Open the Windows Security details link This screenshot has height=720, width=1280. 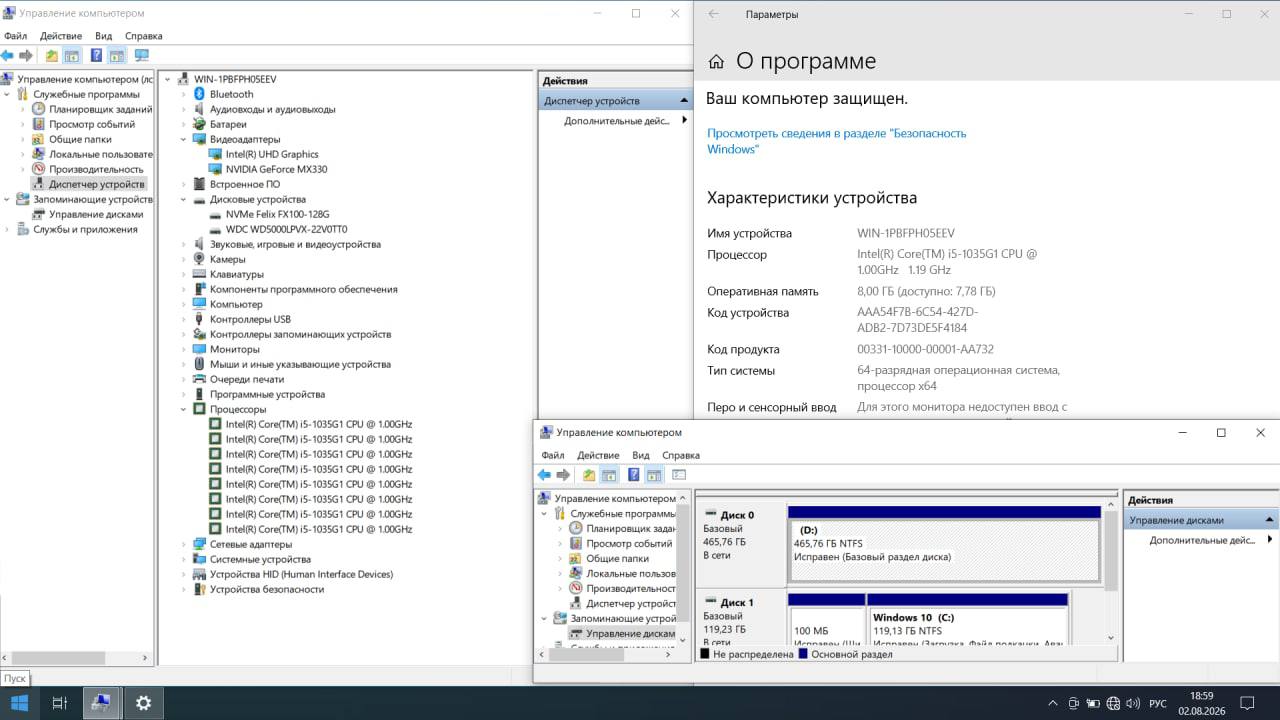coord(836,141)
